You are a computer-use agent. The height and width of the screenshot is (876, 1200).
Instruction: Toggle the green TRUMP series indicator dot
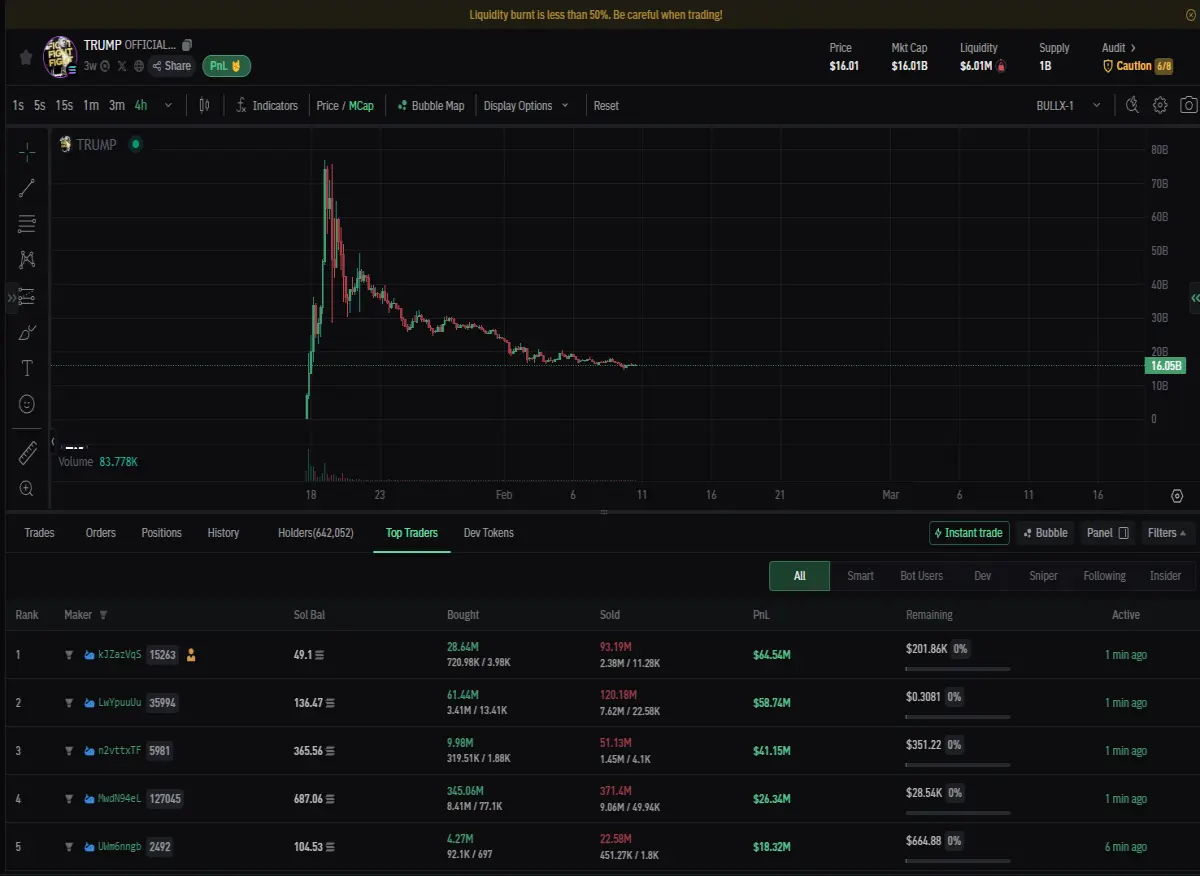point(135,144)
